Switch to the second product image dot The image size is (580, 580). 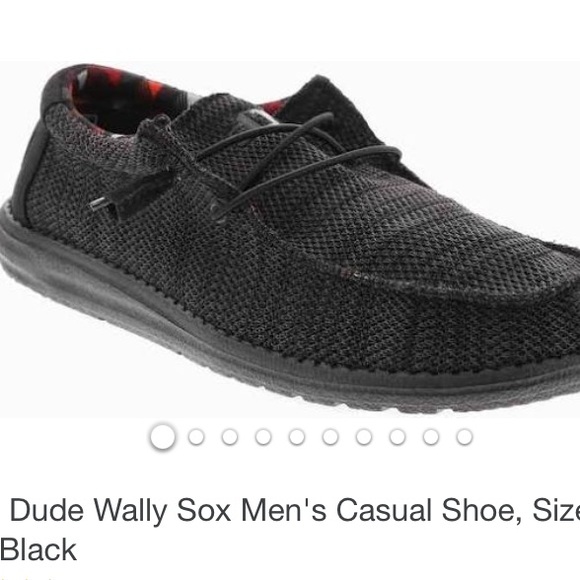coord(196,437)
